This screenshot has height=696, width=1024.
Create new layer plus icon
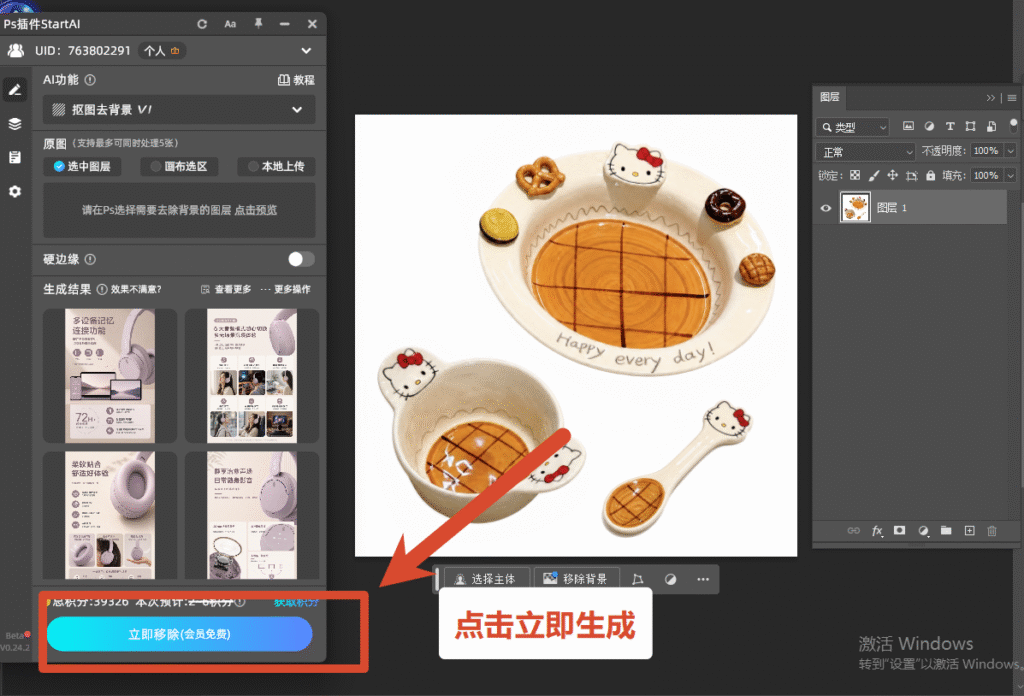(969, 531)
